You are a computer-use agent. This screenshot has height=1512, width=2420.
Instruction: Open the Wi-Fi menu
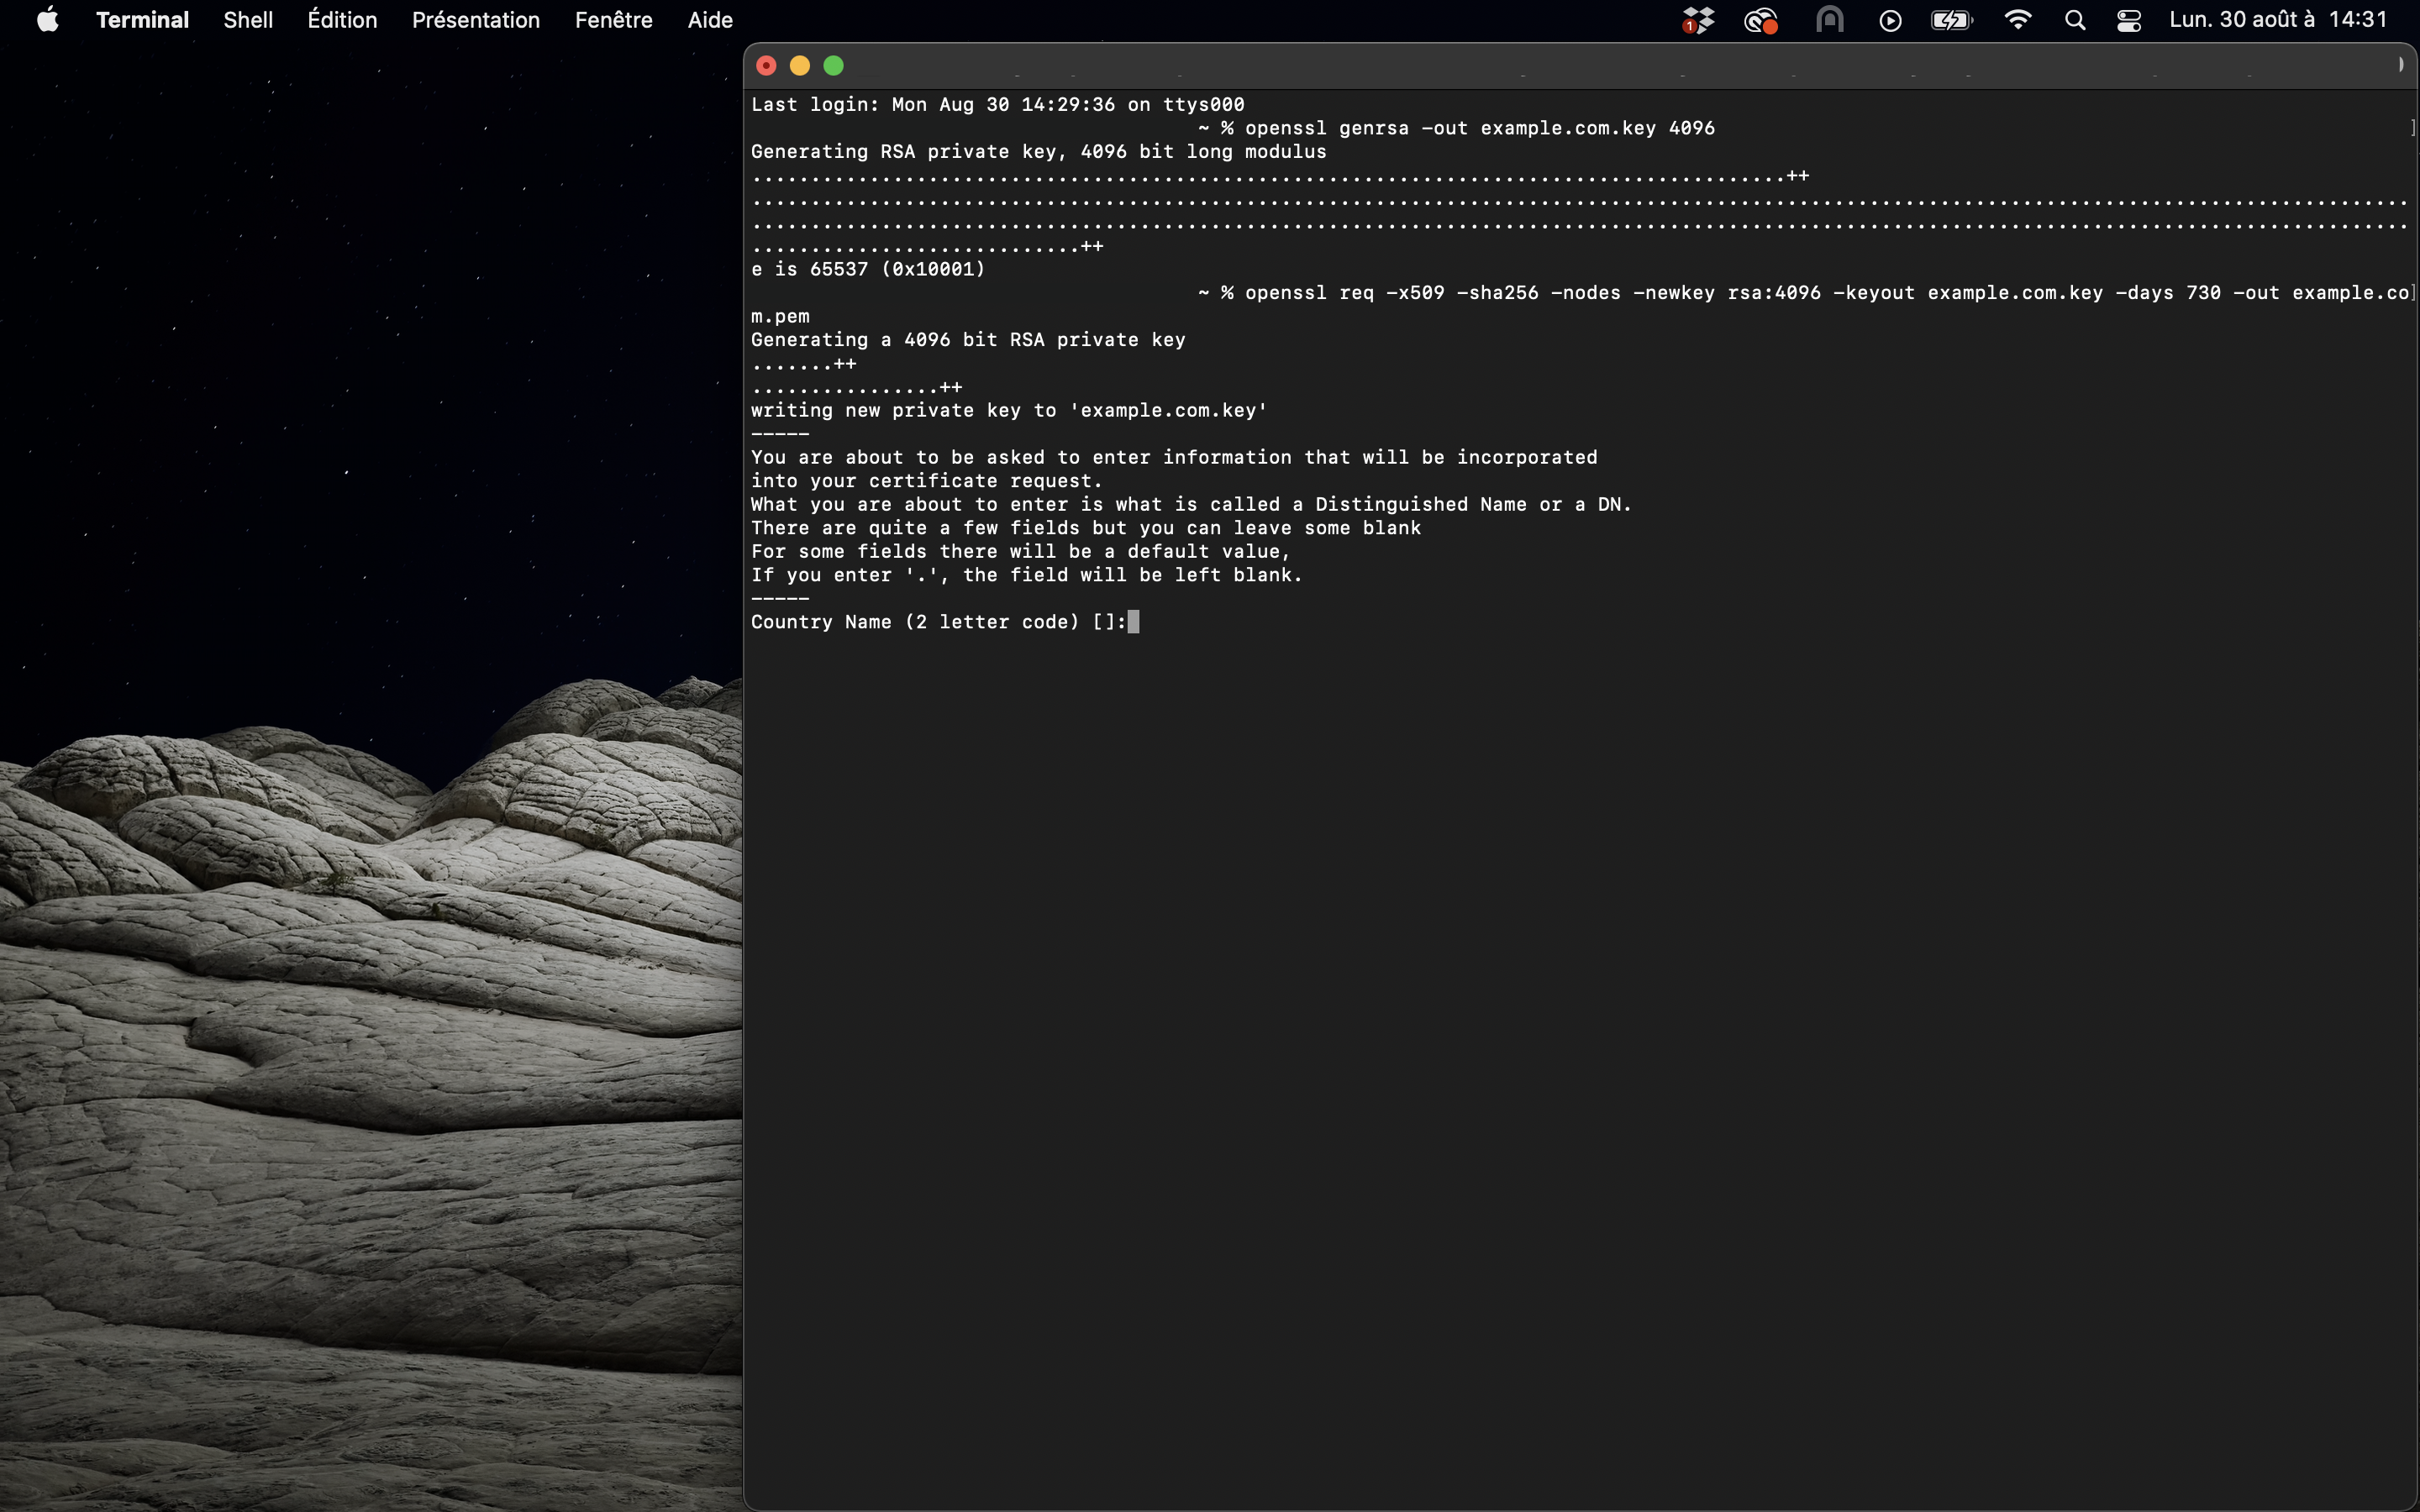tap(2018, 20)
